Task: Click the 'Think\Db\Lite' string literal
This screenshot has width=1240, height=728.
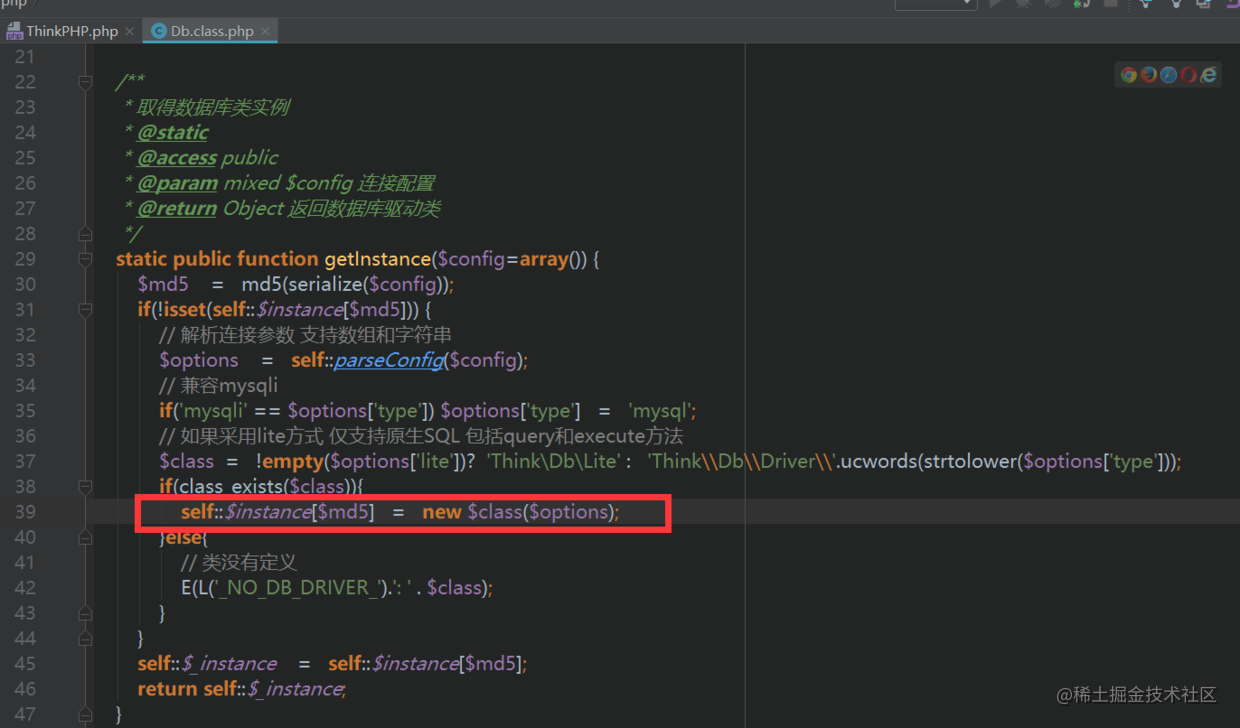Action: click(x=552, y=461)
